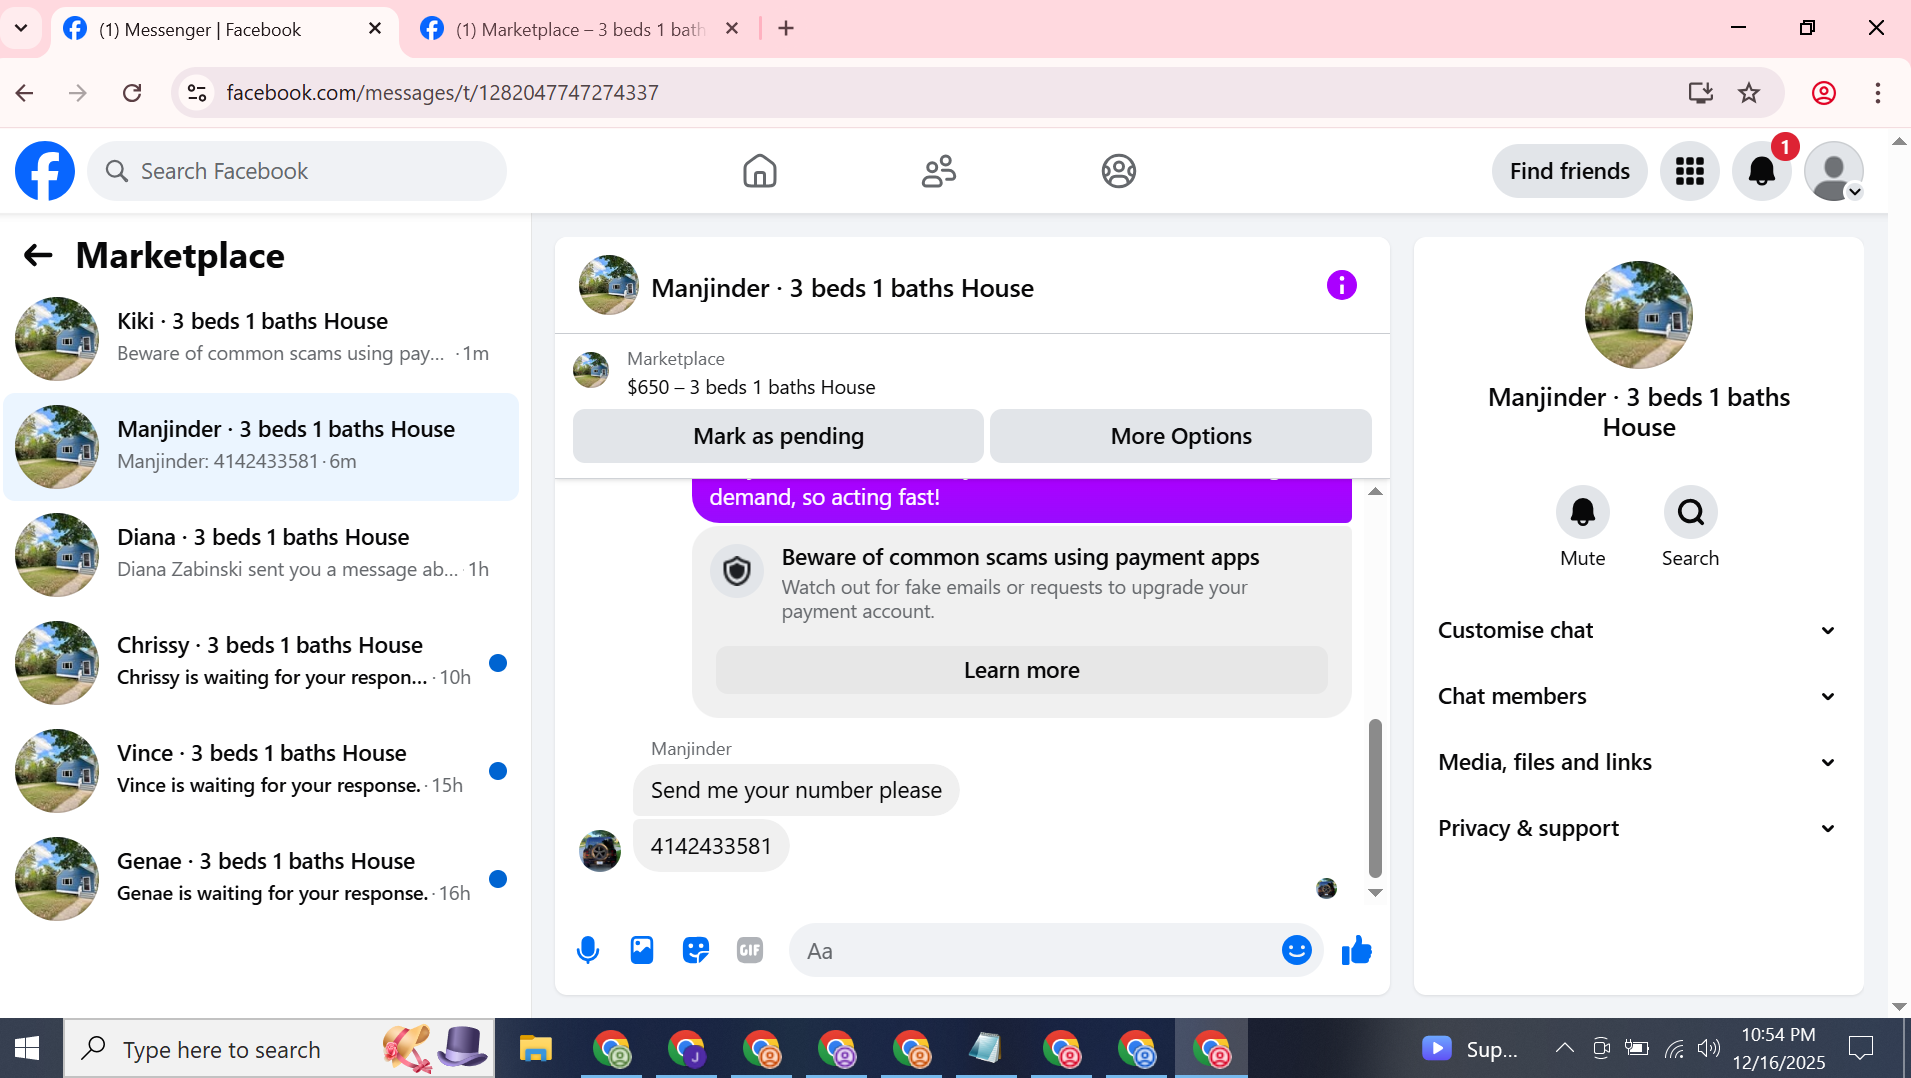
Task: Open the Chrissy conversation
Action: point(261,662)
